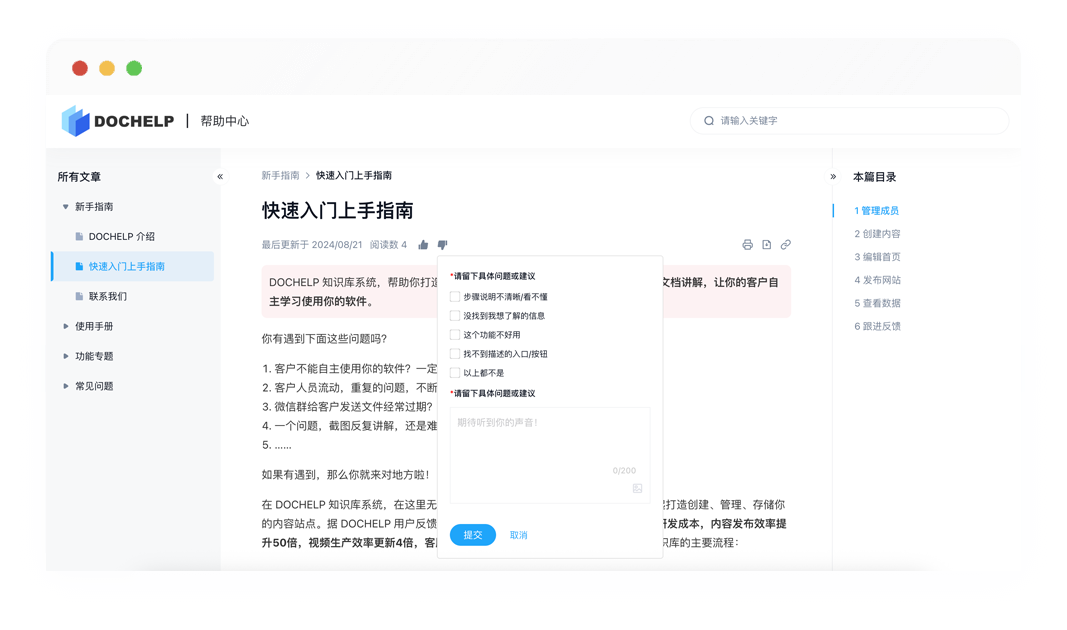Jump to '2 创建内容' in outline

(877, 234)
